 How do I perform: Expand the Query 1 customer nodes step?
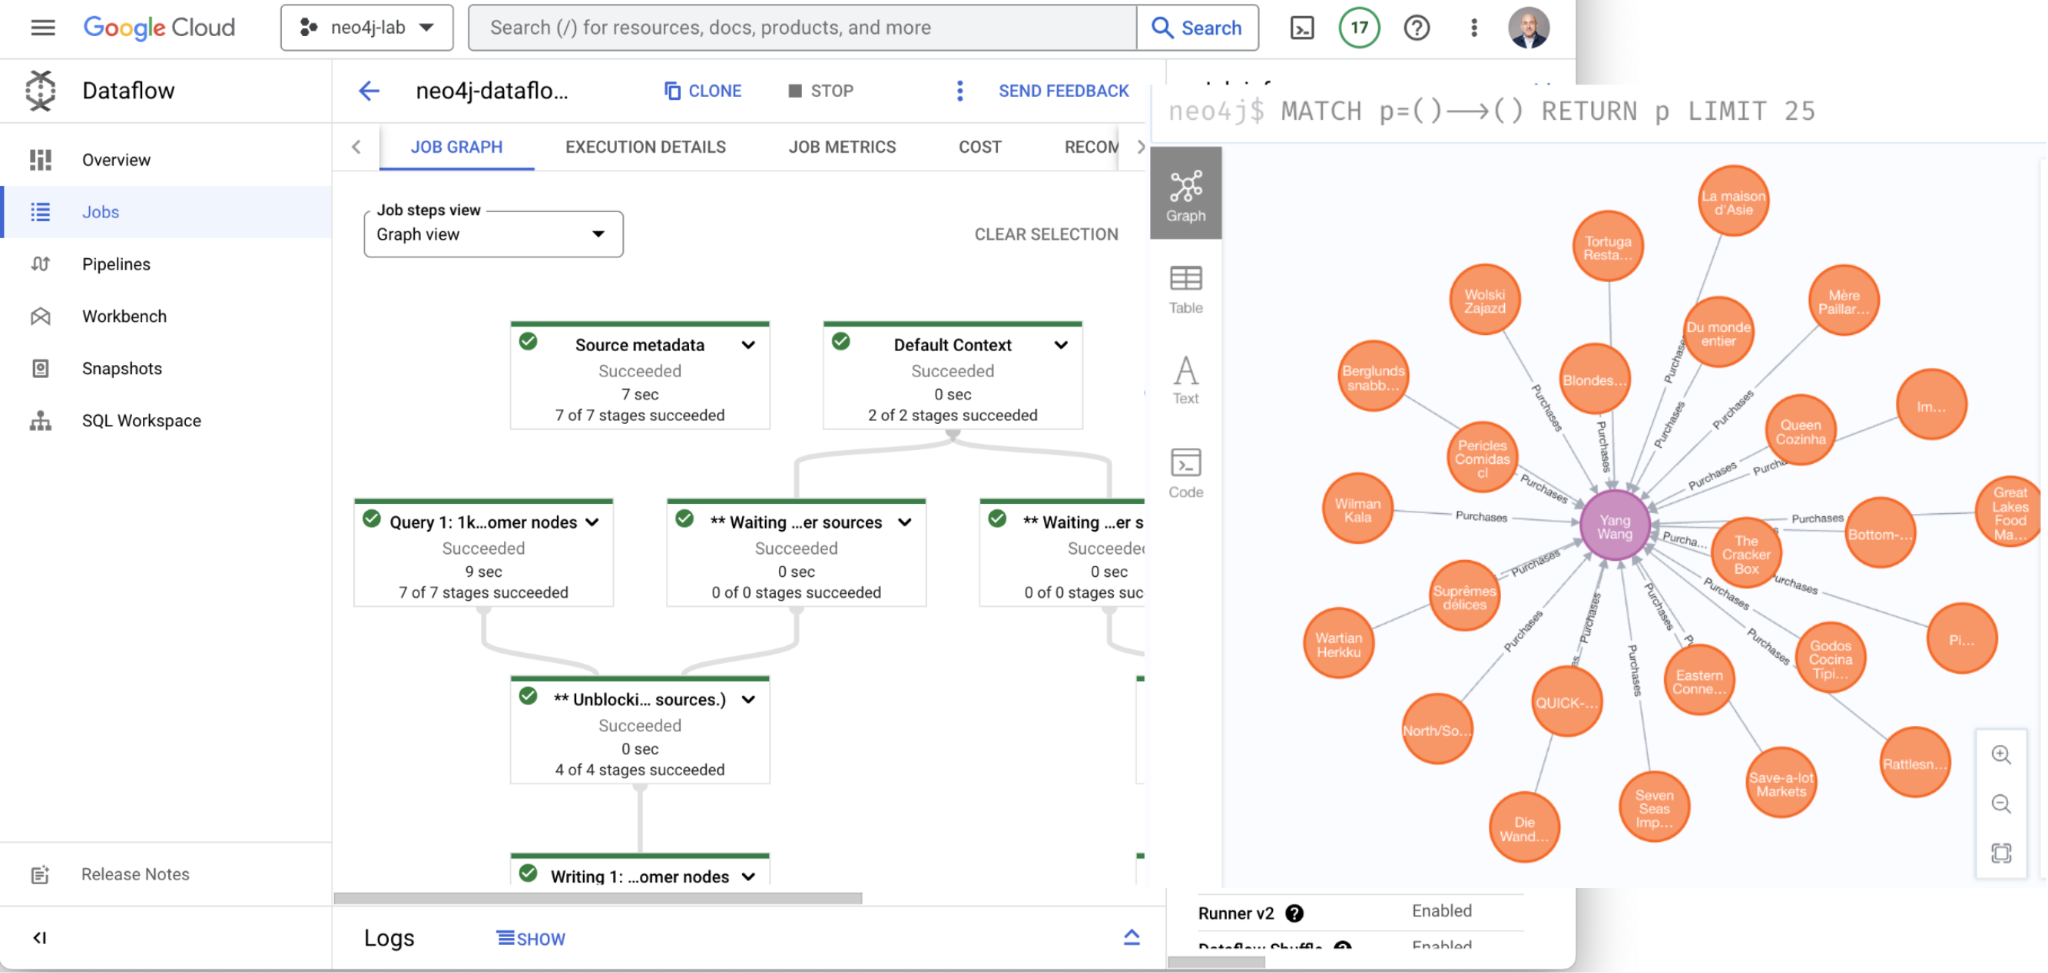click(x=592, y=522)
